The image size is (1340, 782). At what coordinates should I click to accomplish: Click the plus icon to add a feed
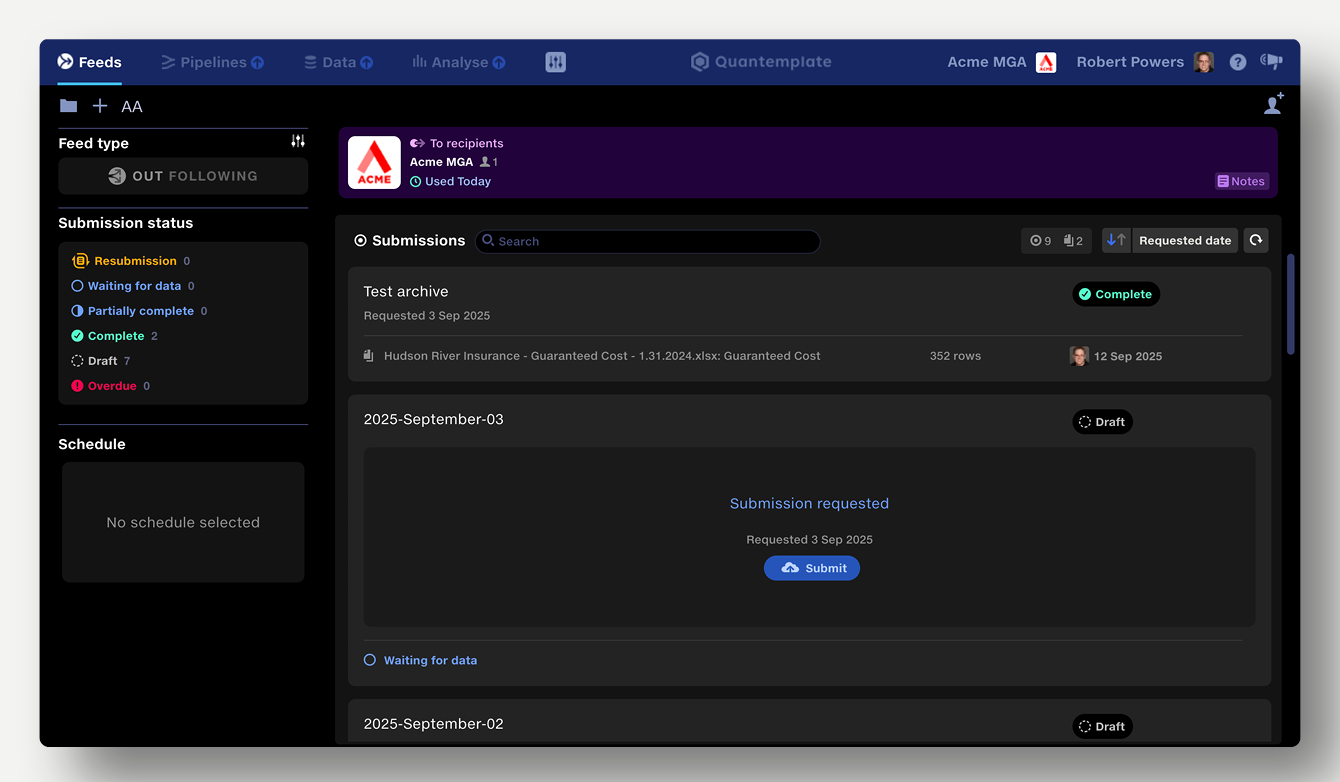coord(100,106)
